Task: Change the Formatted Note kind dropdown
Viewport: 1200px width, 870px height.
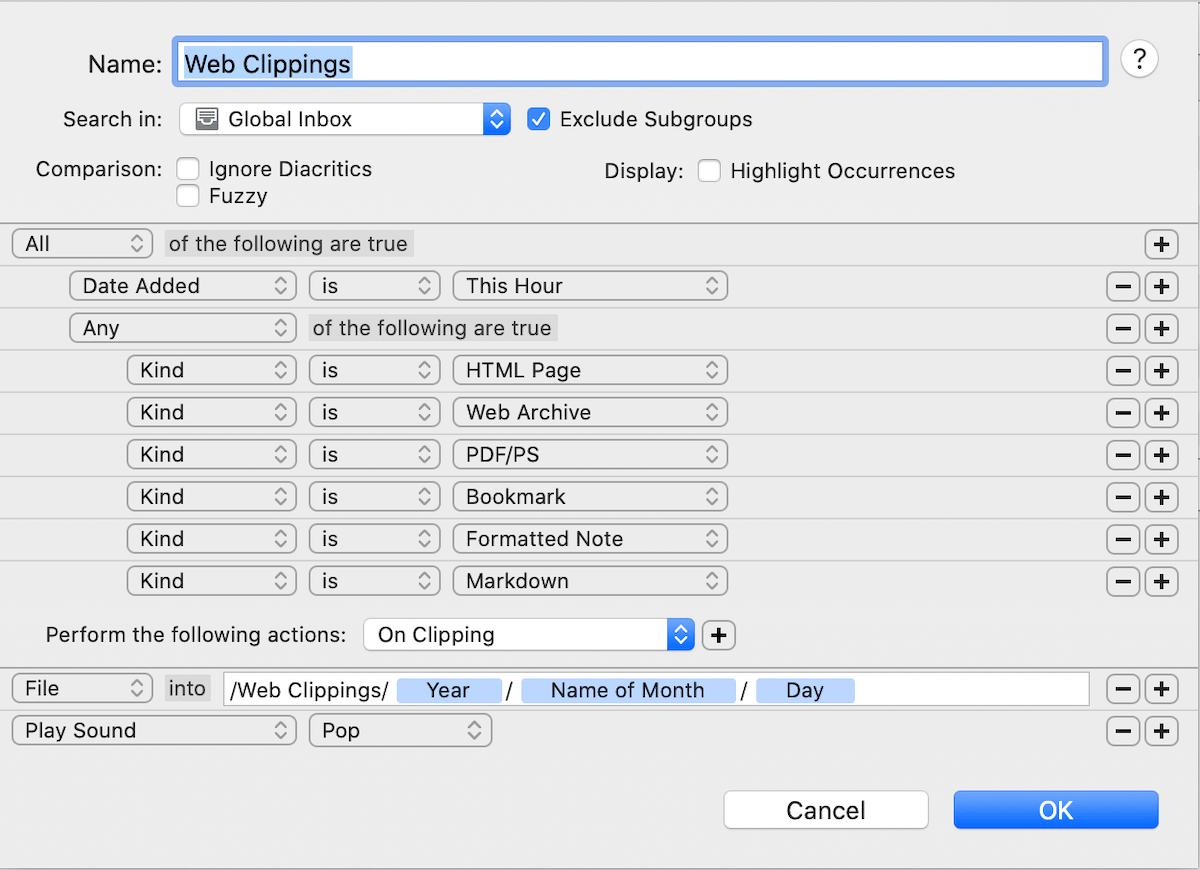Action: (590, 538)
